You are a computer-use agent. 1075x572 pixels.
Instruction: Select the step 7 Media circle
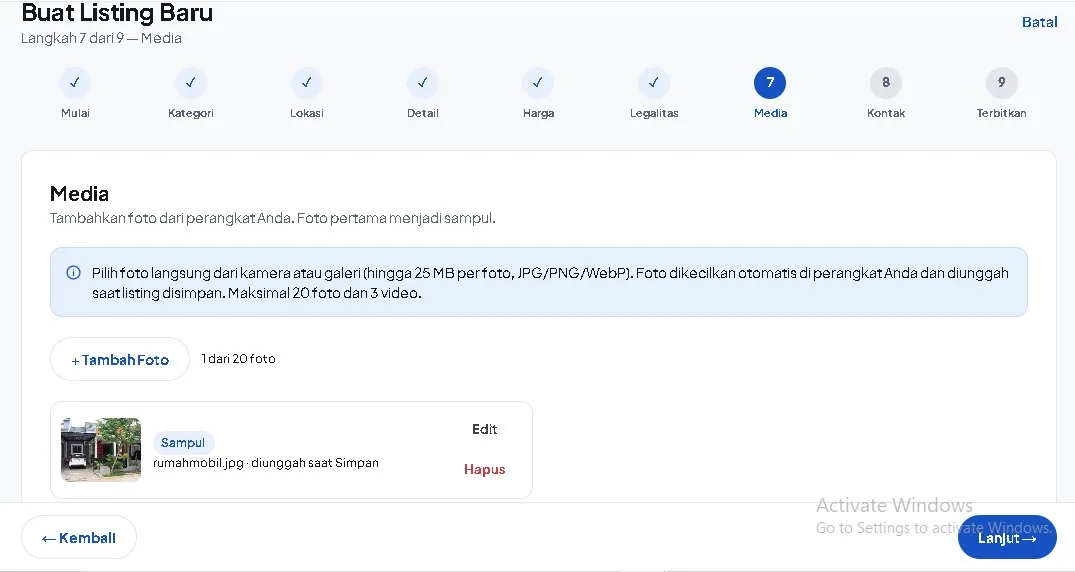click(x=770, y=83)
